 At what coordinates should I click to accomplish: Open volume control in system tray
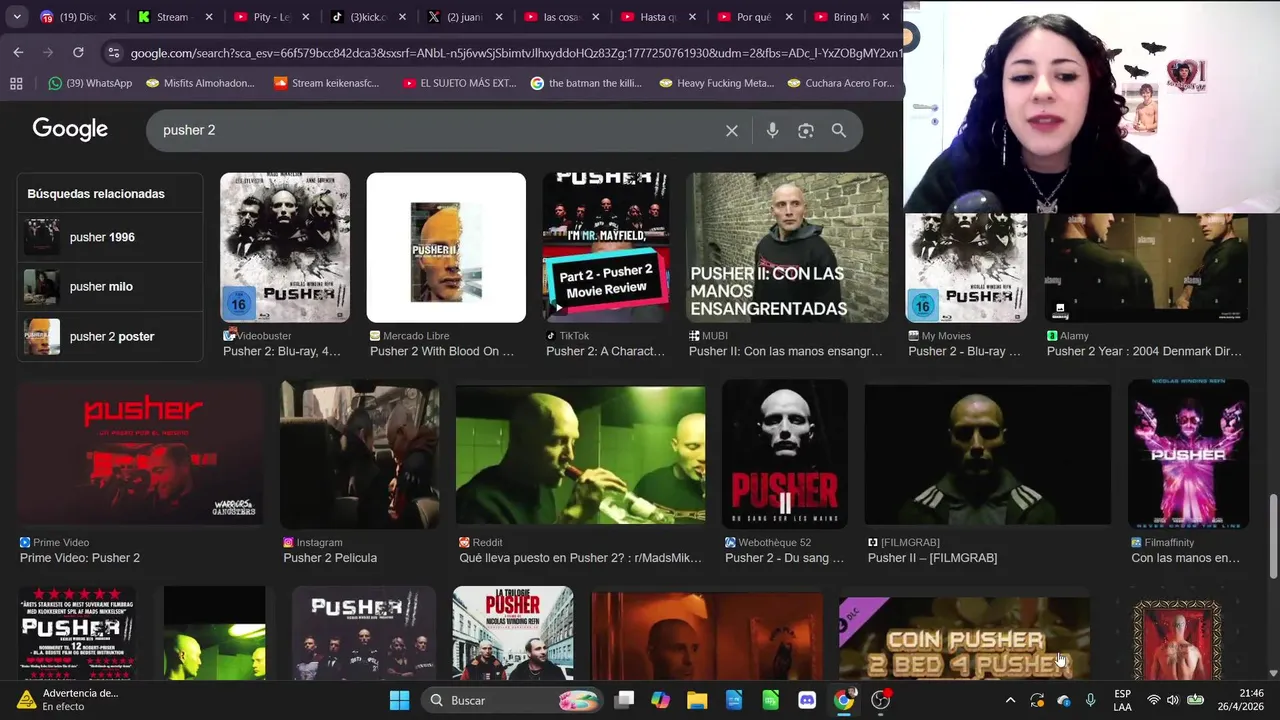click(1173, 700)
